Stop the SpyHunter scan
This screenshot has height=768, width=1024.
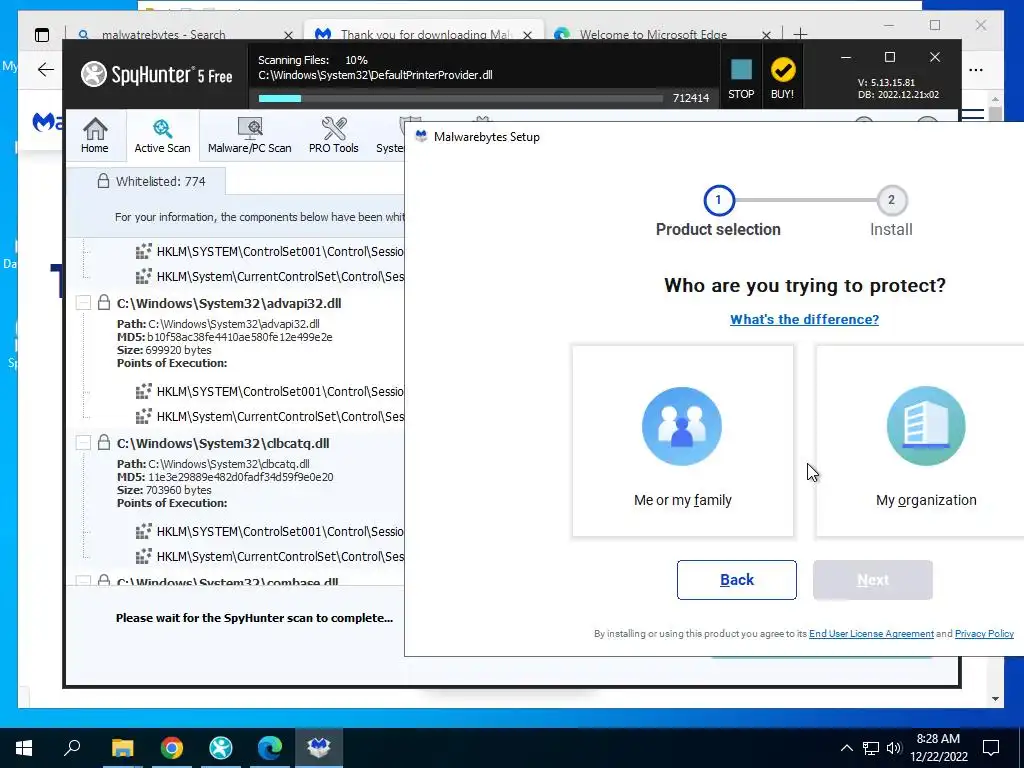pos(741,79)
